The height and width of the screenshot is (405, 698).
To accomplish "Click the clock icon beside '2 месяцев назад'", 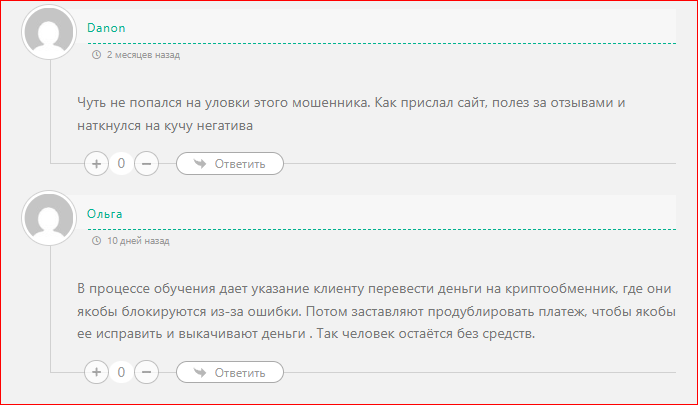I will 96,55.
